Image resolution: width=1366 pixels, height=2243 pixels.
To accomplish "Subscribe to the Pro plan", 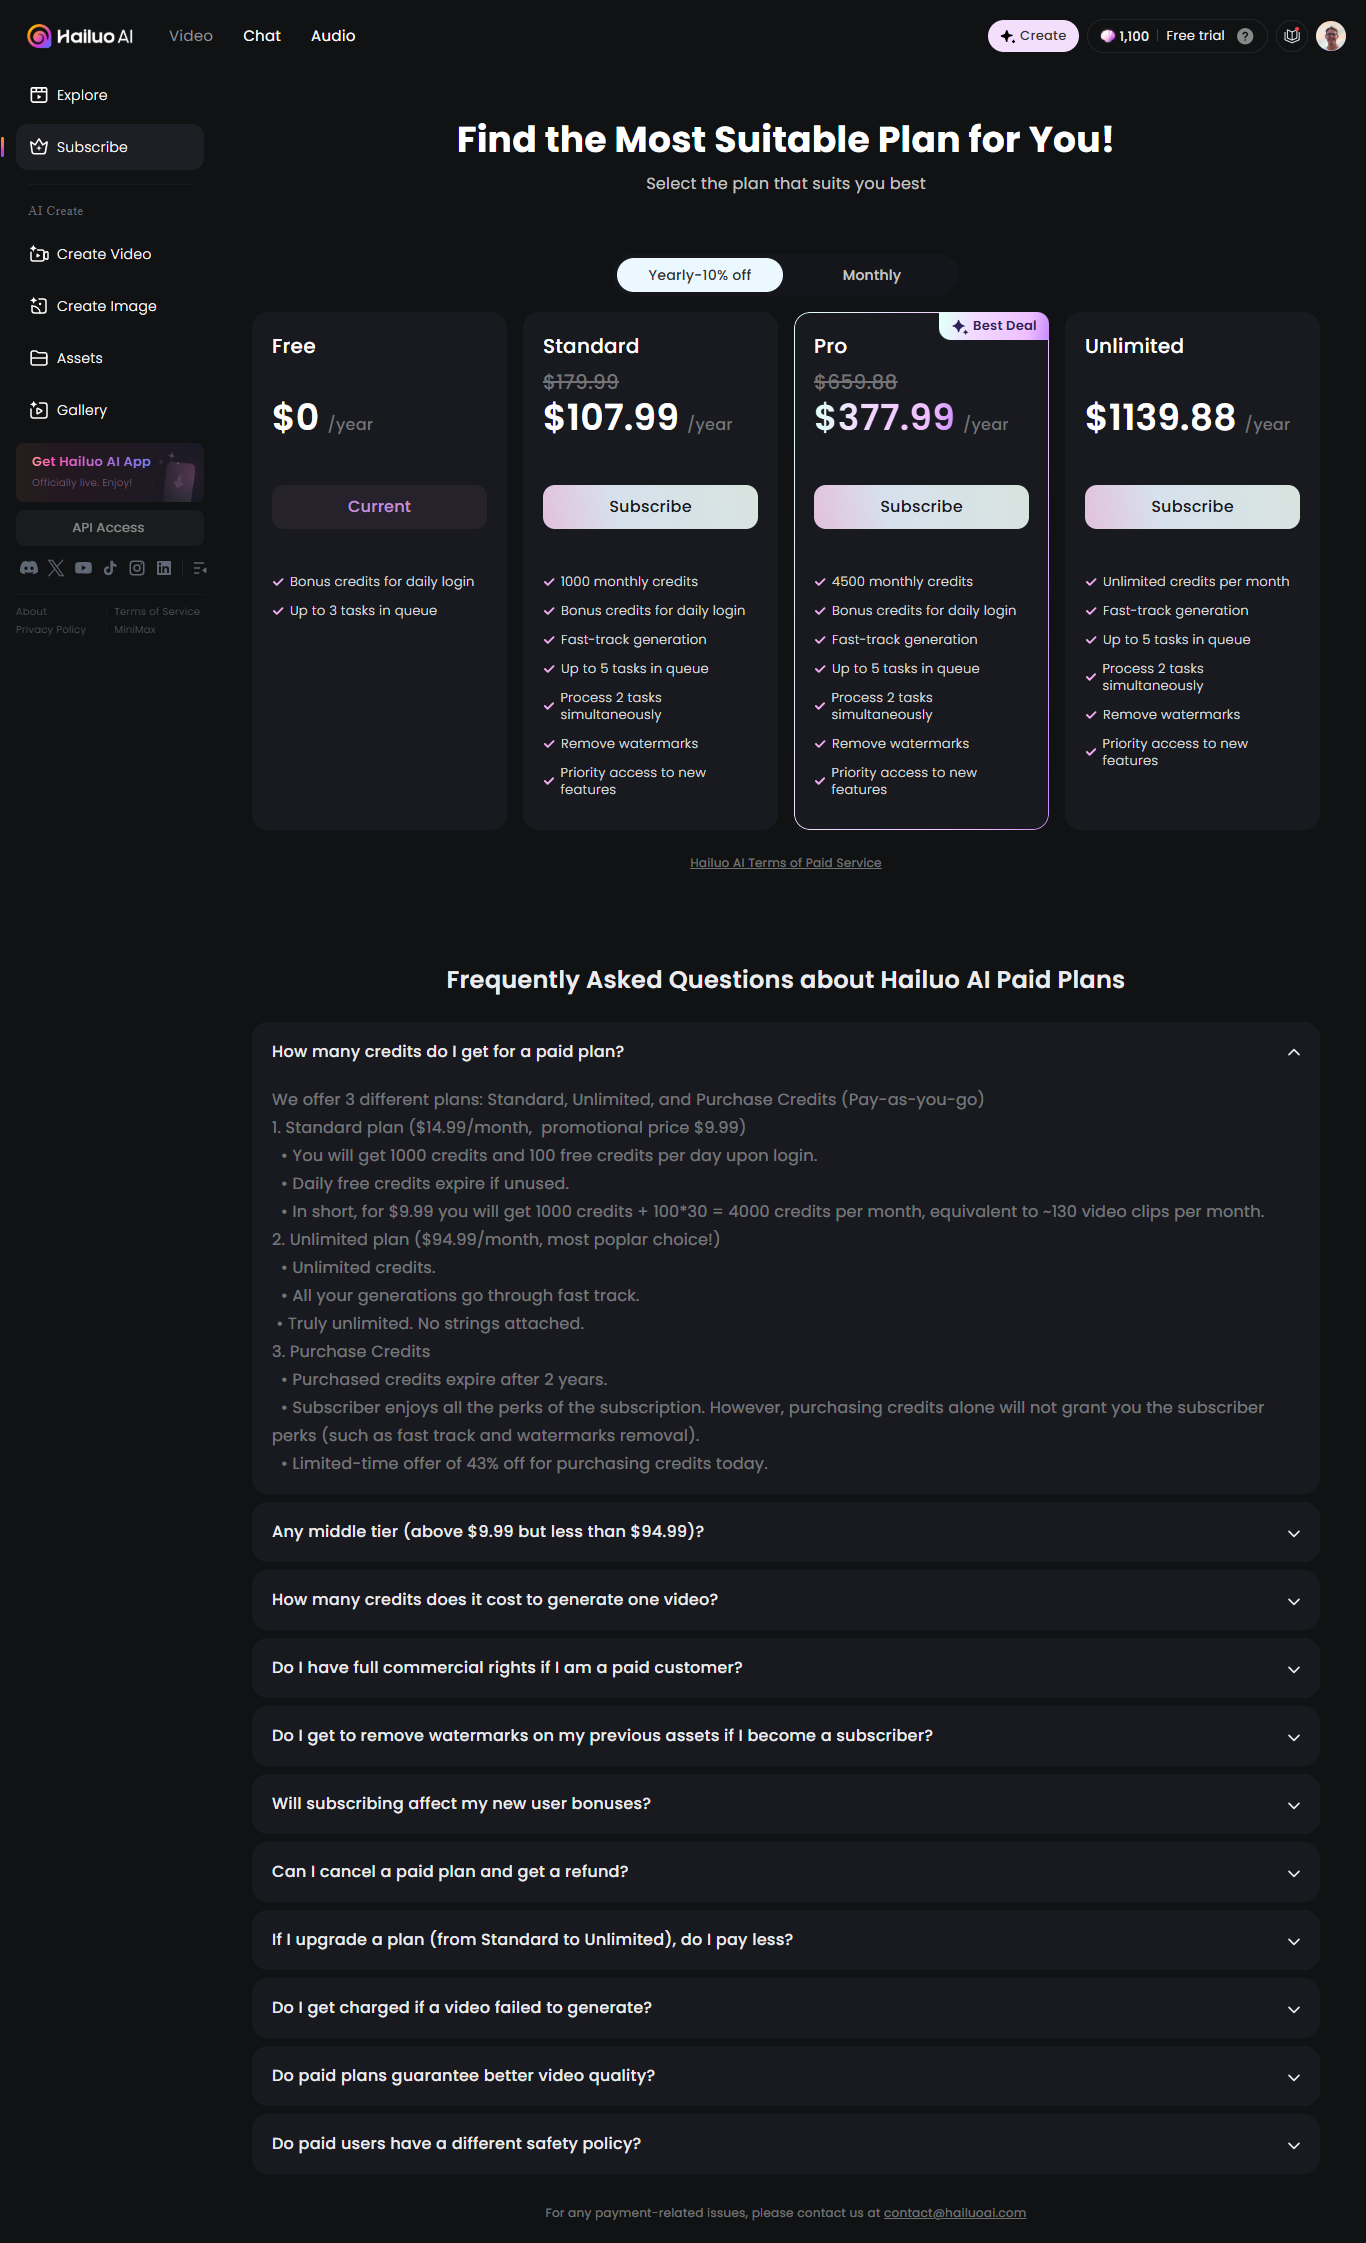I will click(921, 507).
